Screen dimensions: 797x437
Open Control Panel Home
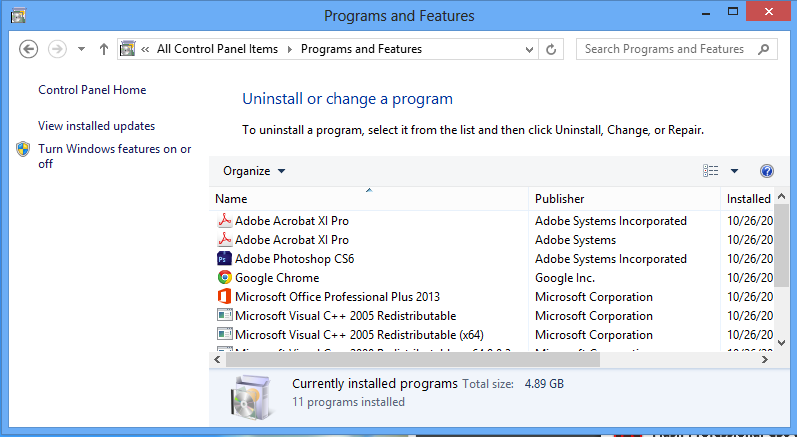[x=92, y=90]
